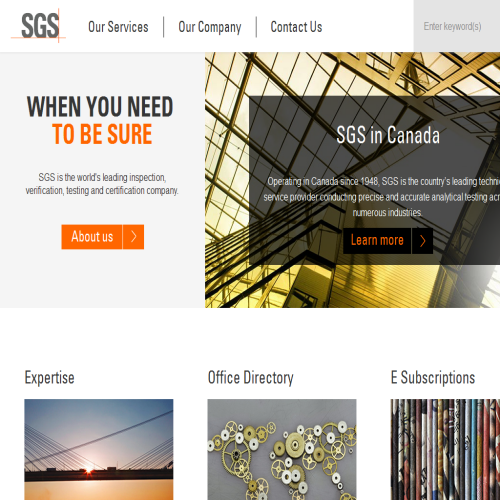This screenshot has width=500, height=500.
Task: Open the Office Directory gears map thumbnail
Action: (282, 449)
